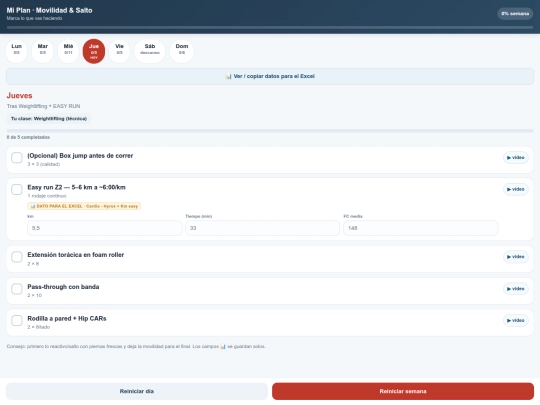Click Mi Plan · Movilidad & Salto title
Image resolution: width=540 pixels, height=405 pixels.
[49, 10]
